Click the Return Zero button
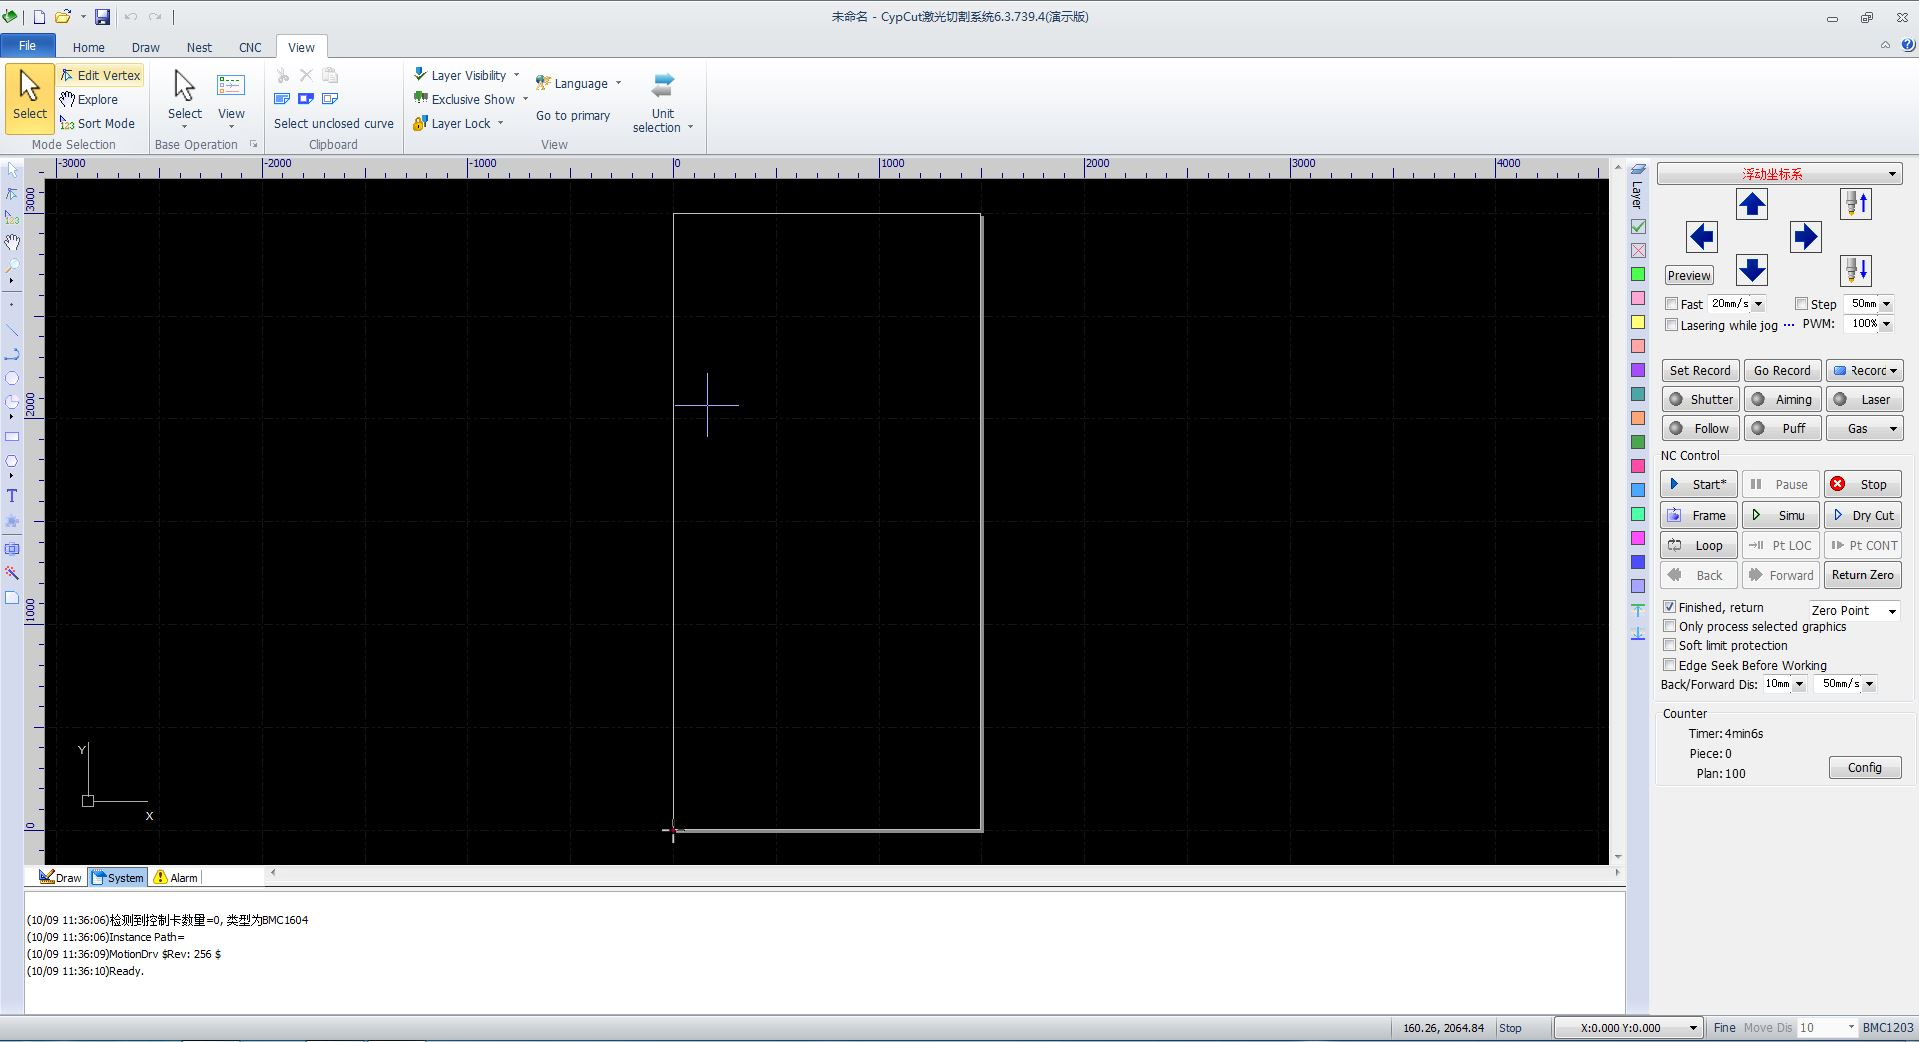Image resolution: width=1919 pixels, height=1042 pixels. point(1862,575)
